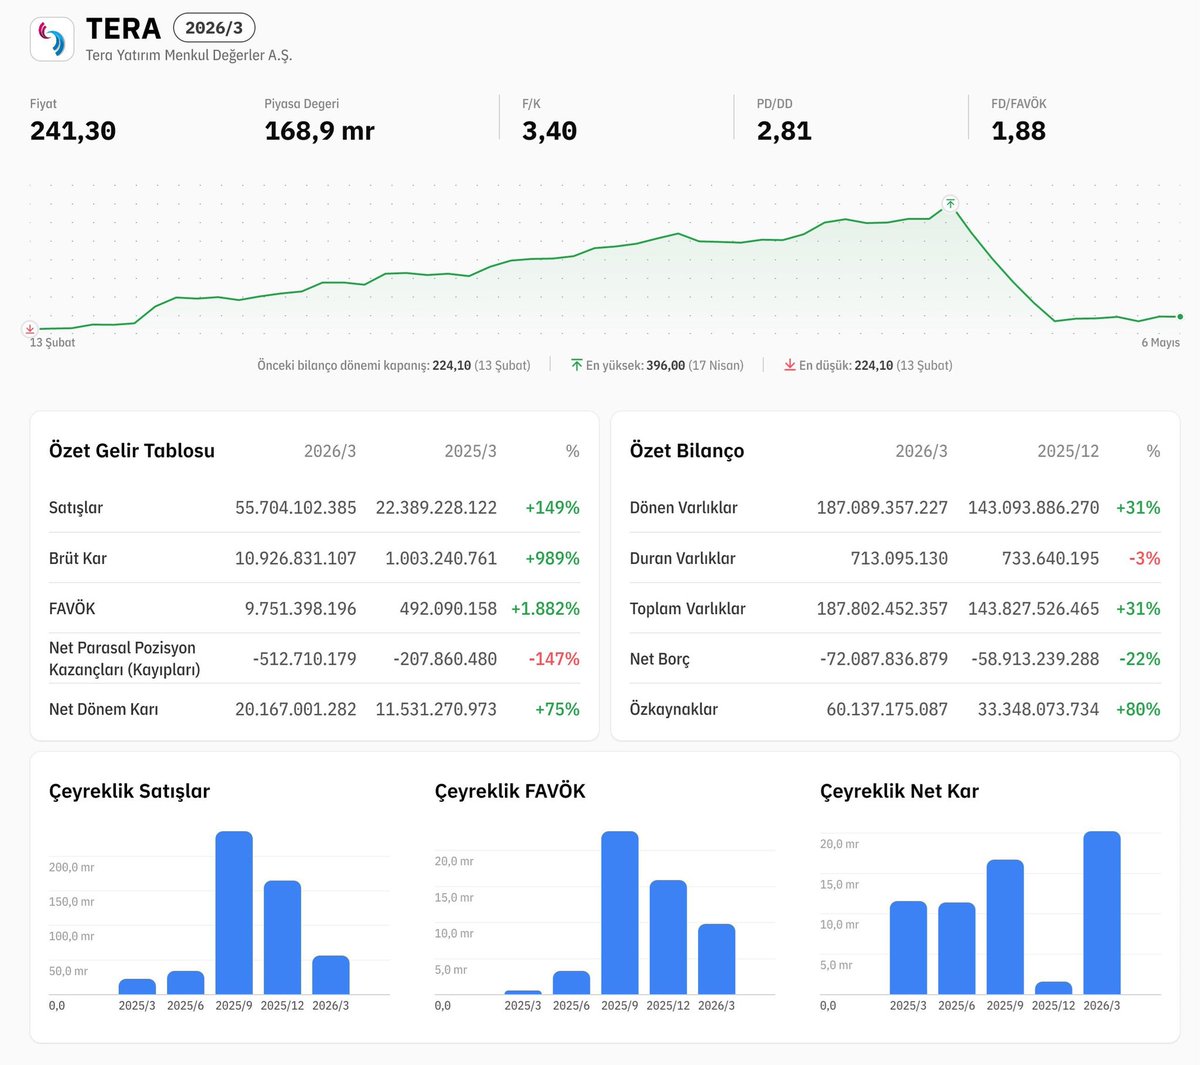Click Duran Varlıklar change -3%
The width and height of the screenshot is (1200, 1065).
[x=1145, y=558]
